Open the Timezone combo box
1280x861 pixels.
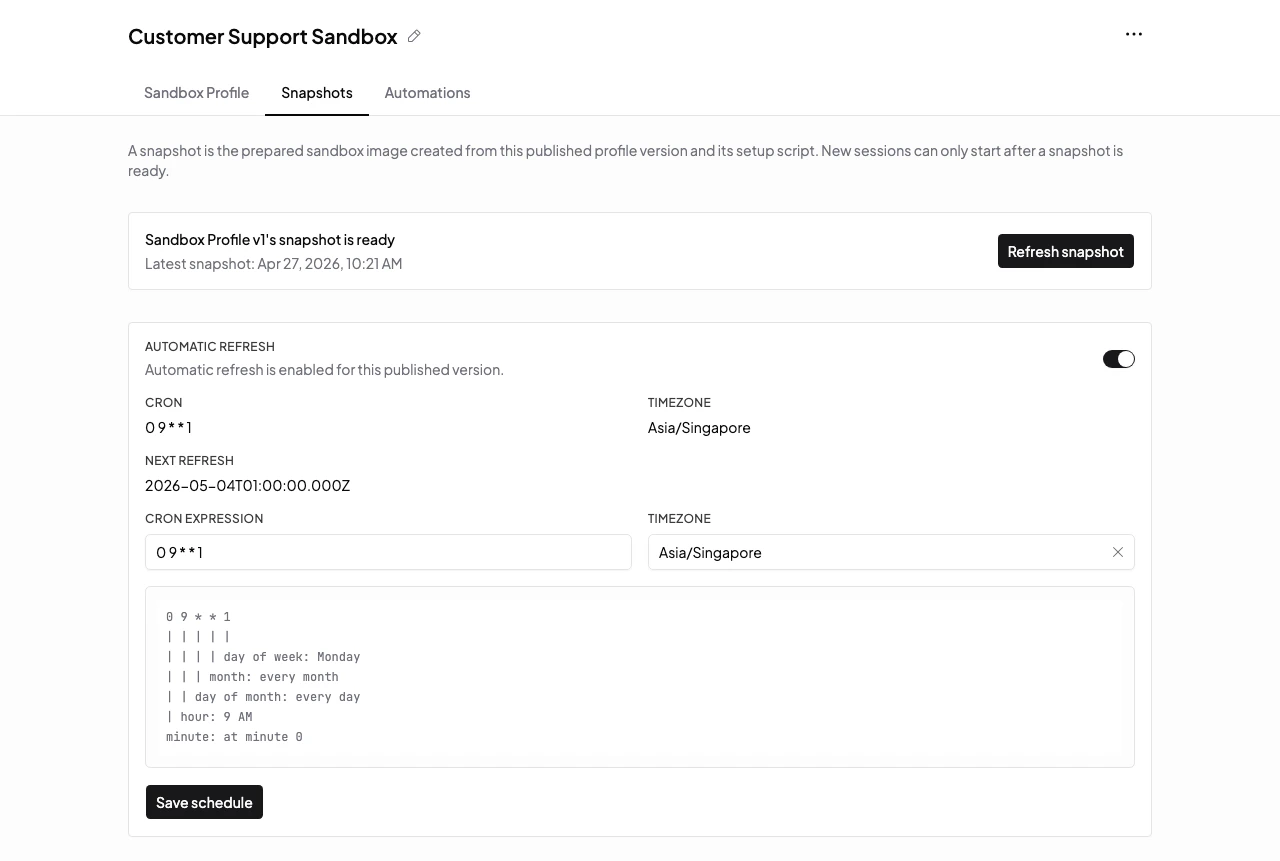click(891, 552)
